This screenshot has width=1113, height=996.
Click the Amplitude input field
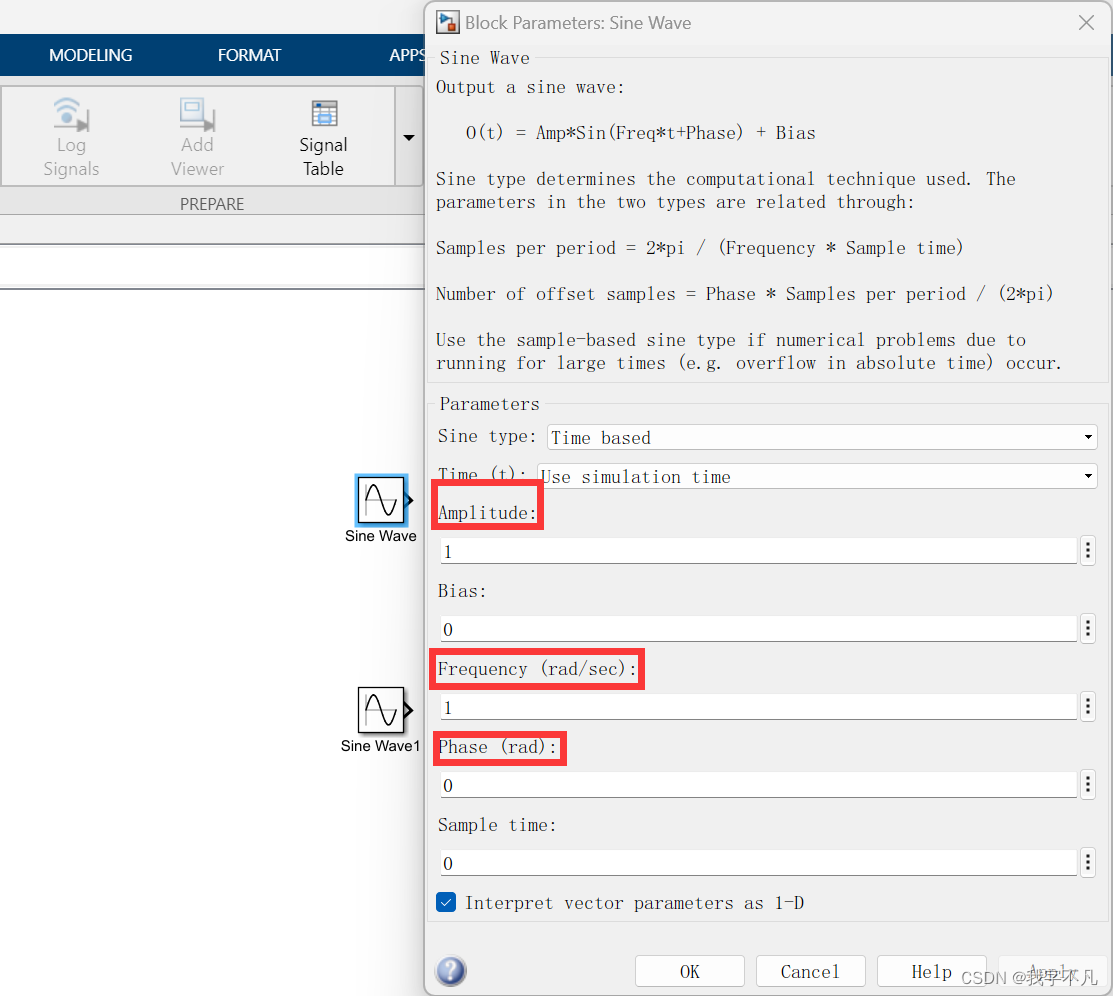tap(759, 552)
